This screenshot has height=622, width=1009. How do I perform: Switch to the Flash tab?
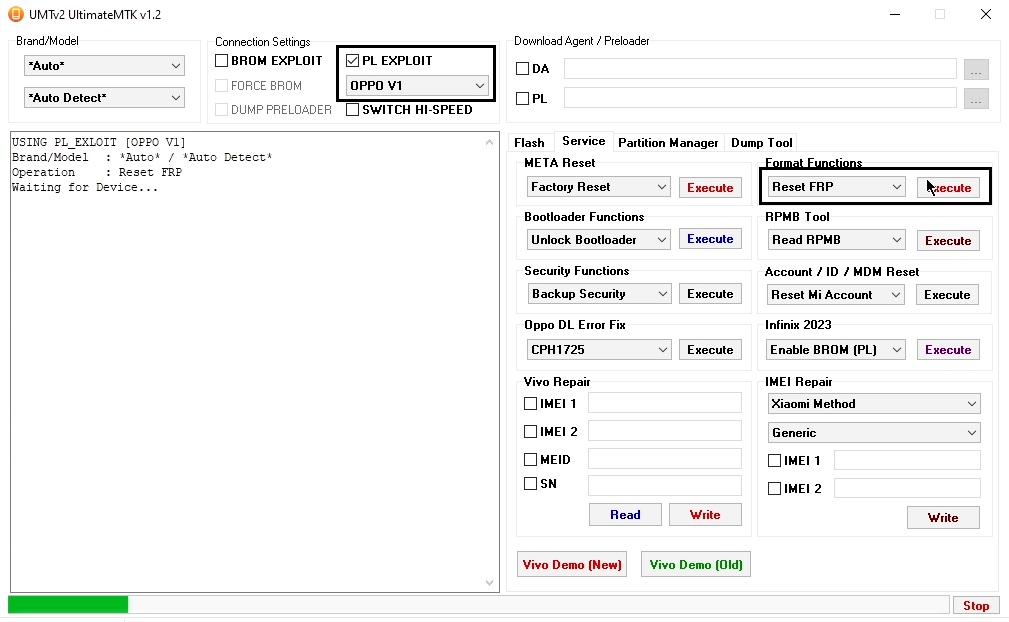tap(529, 143)
